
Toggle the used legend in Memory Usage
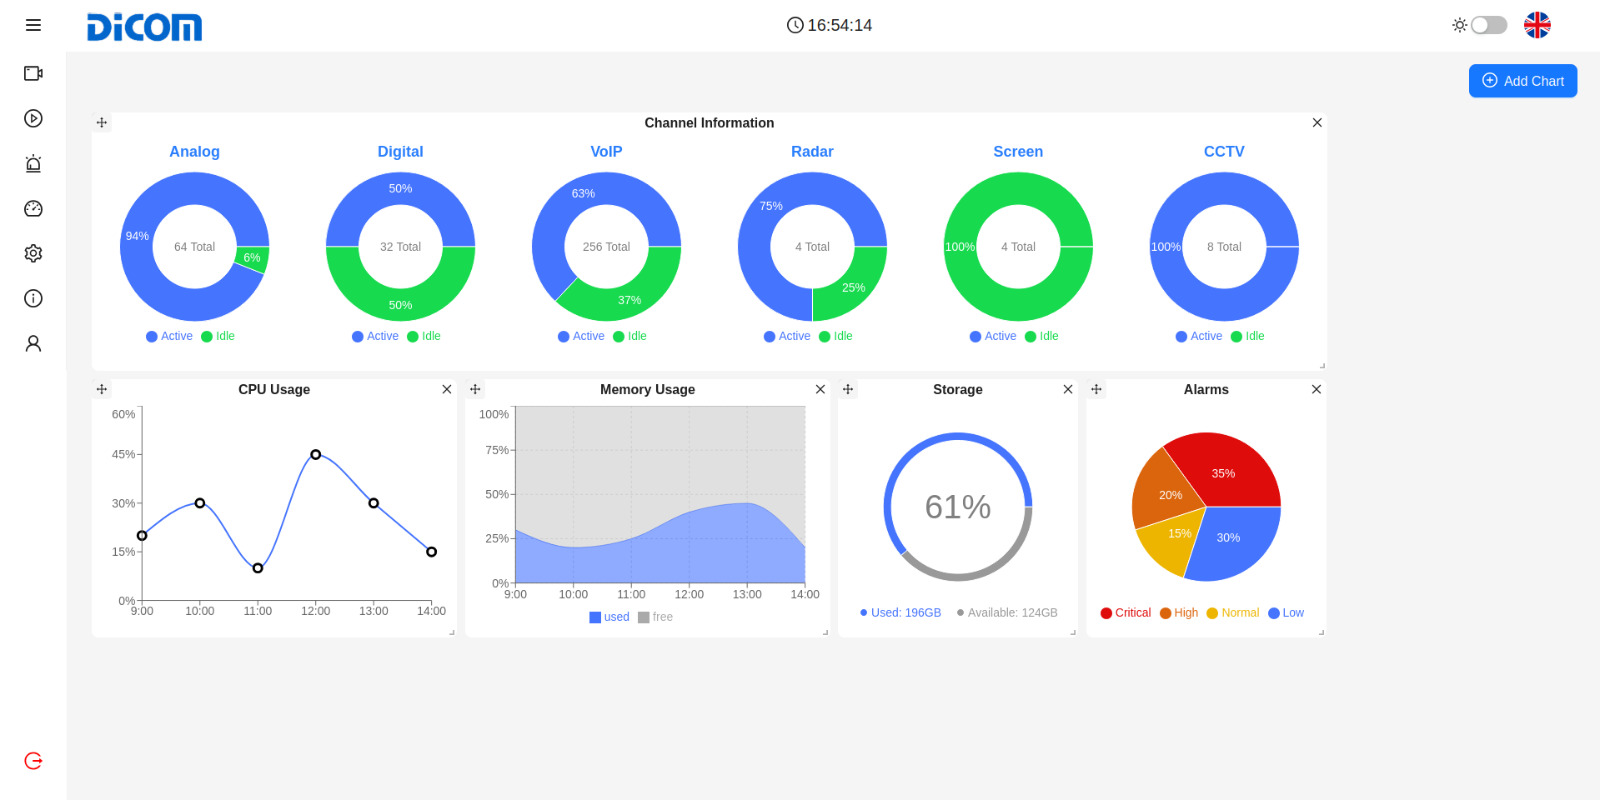click(x=609, y=617)
